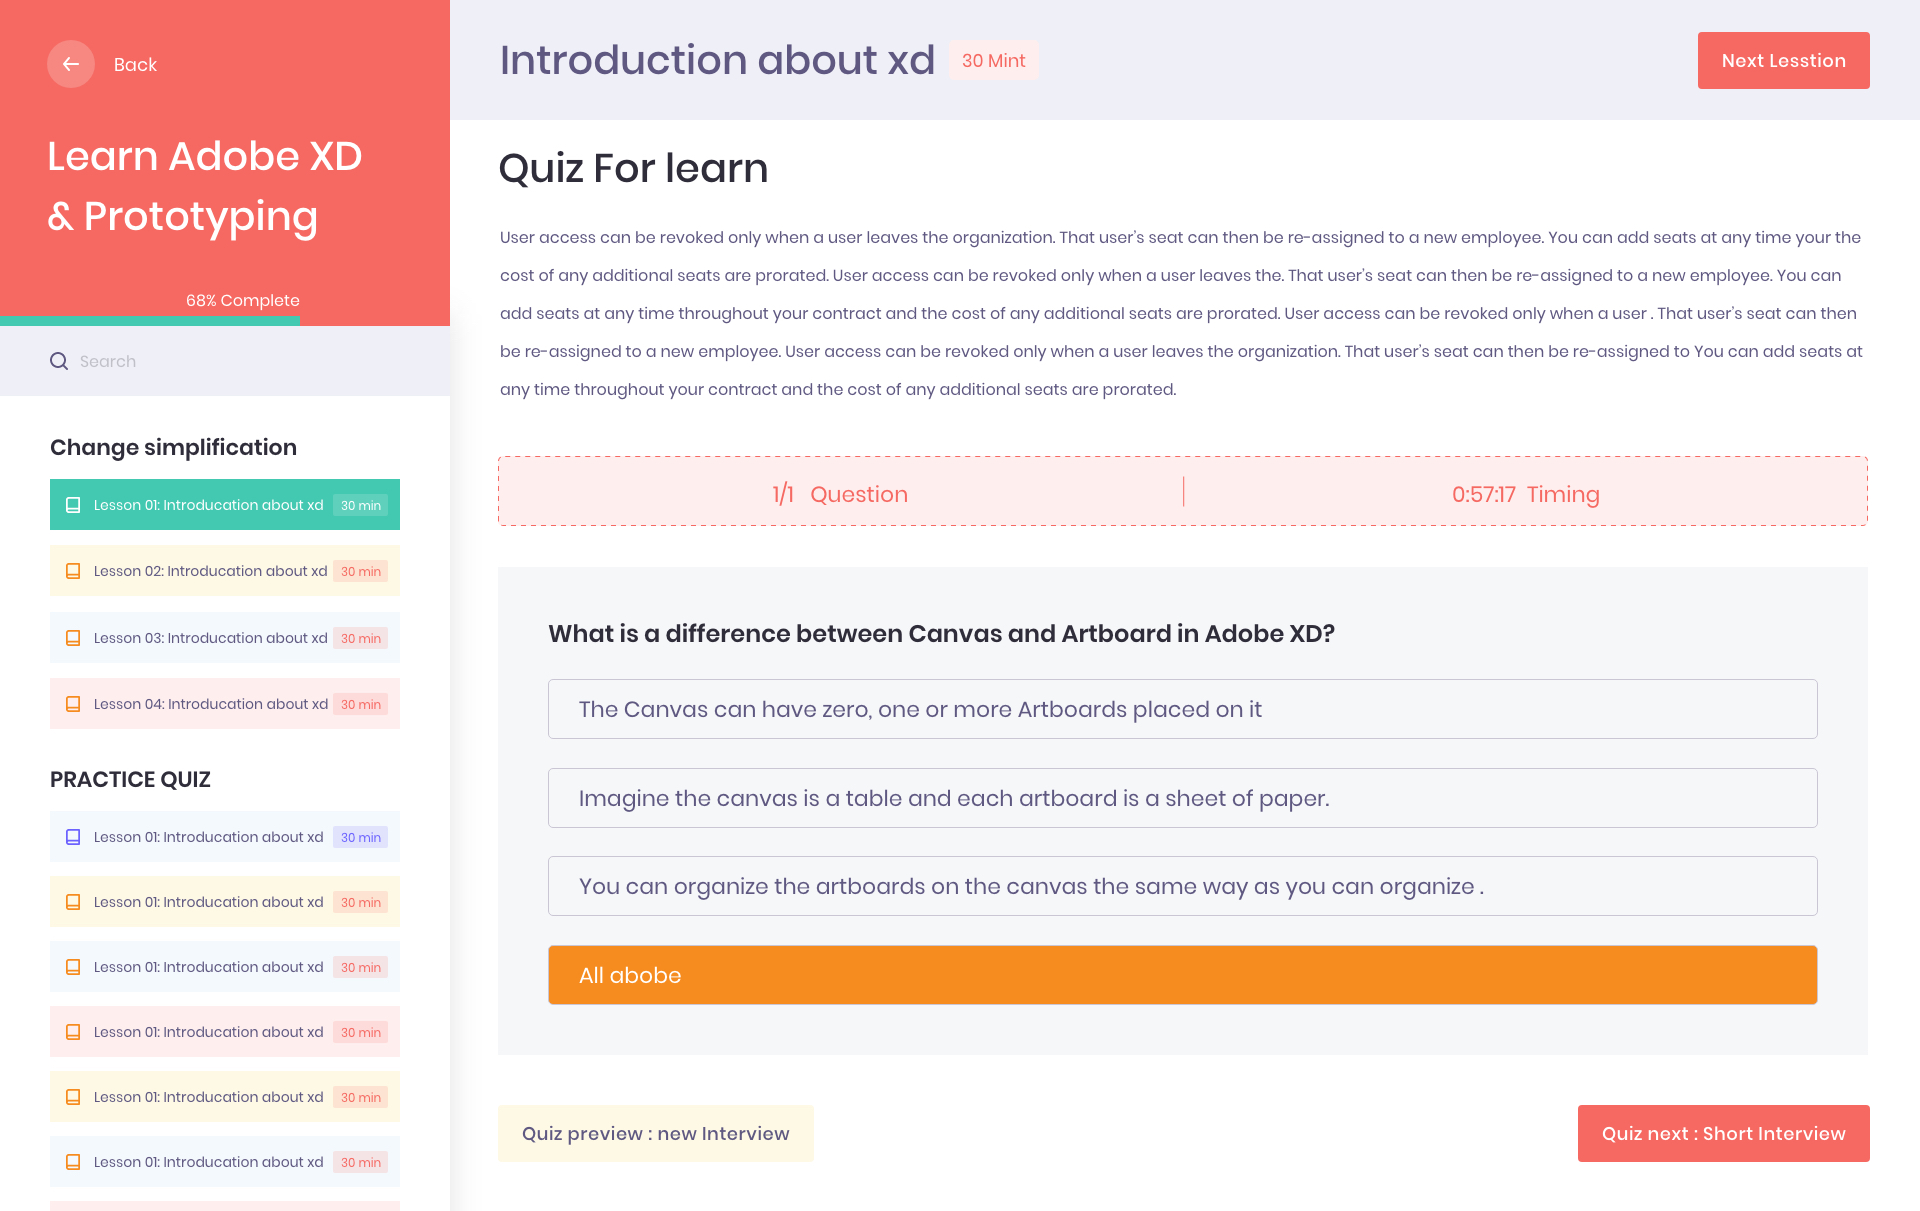Click the "30 min" badge on Lesson 03
1920x1211 pixels.
coord(361,639)
